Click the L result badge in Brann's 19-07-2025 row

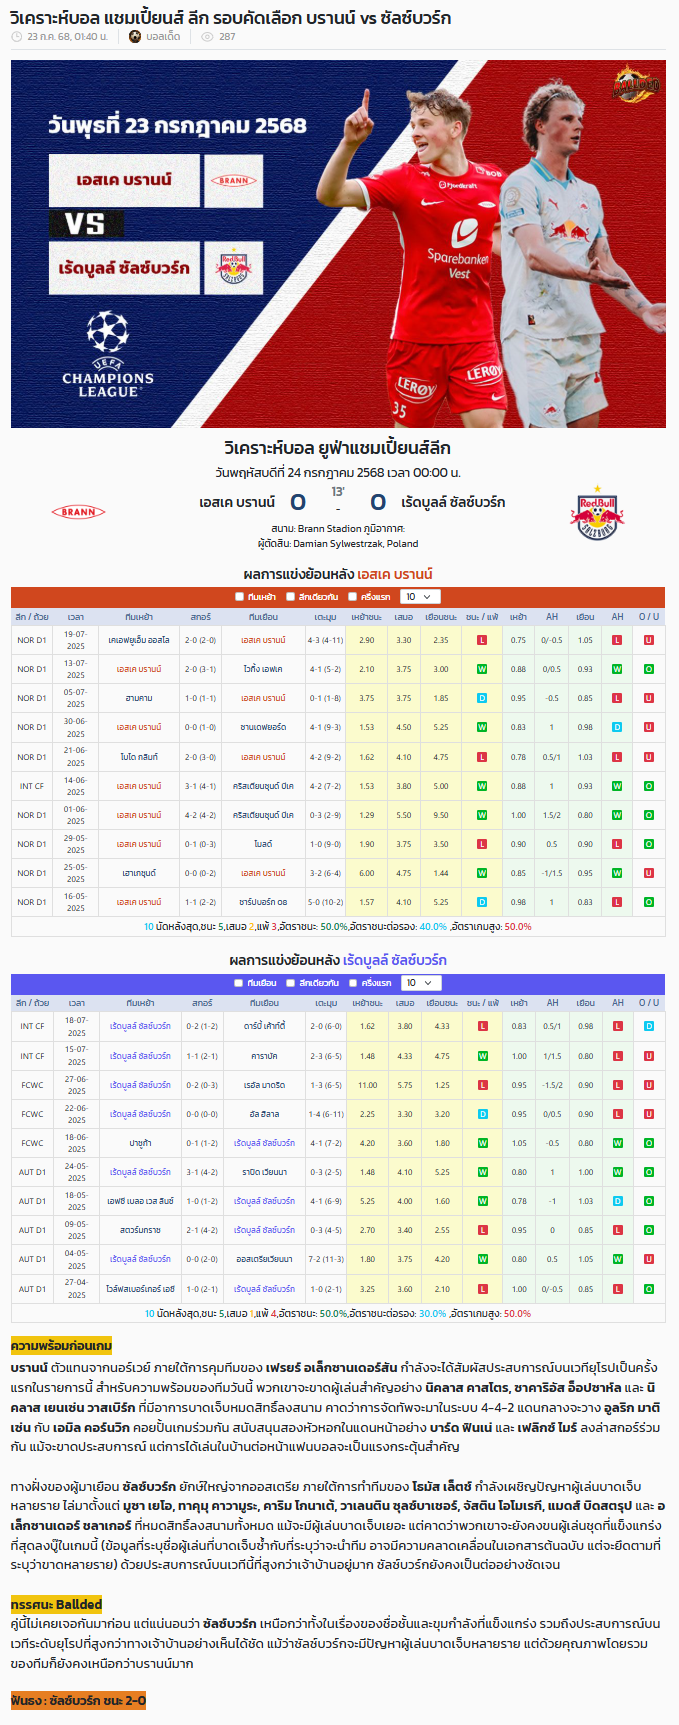point(482,640)
